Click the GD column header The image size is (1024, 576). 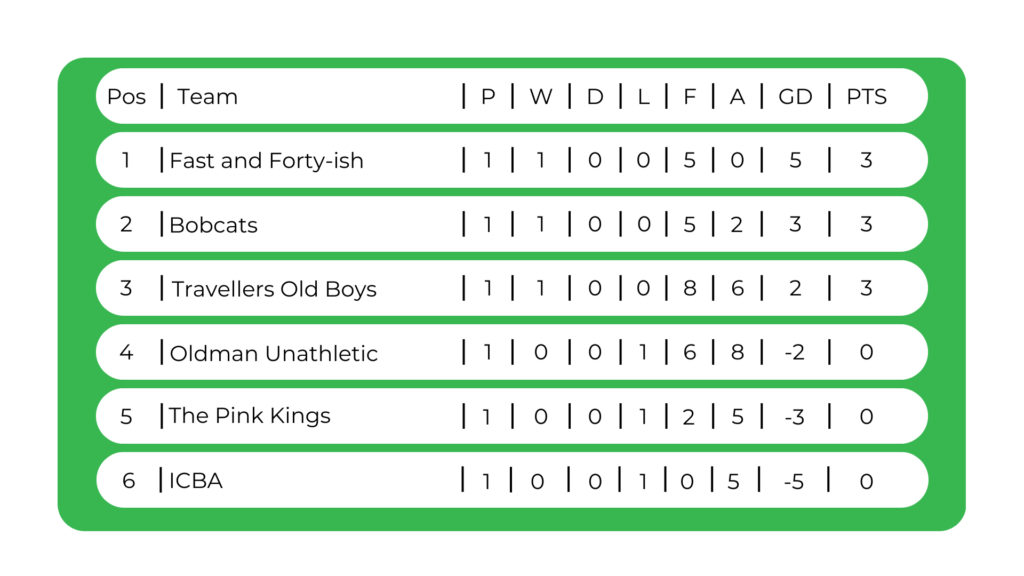[x=795, y=97]
